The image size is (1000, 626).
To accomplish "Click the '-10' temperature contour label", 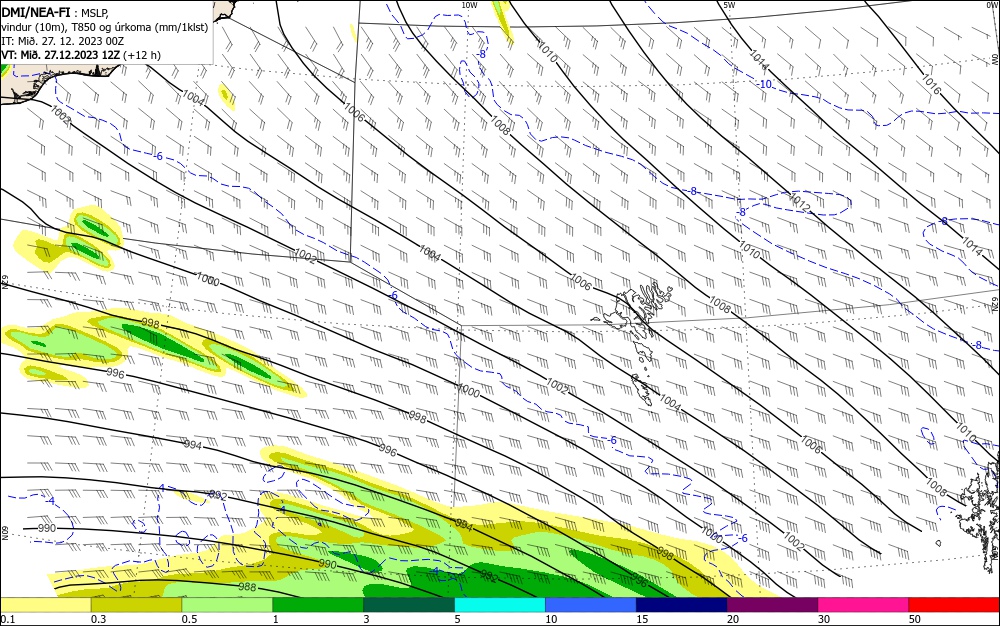I will (765, 84).
